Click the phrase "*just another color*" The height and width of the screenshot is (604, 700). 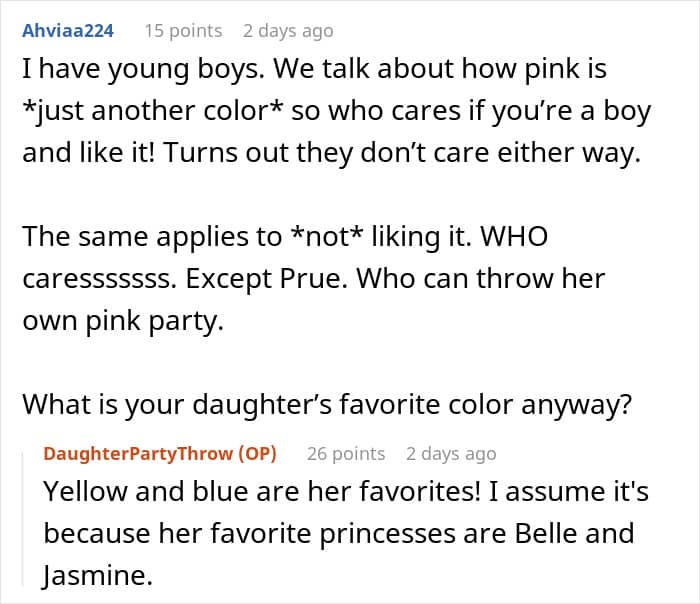click(x=153, y=111)
